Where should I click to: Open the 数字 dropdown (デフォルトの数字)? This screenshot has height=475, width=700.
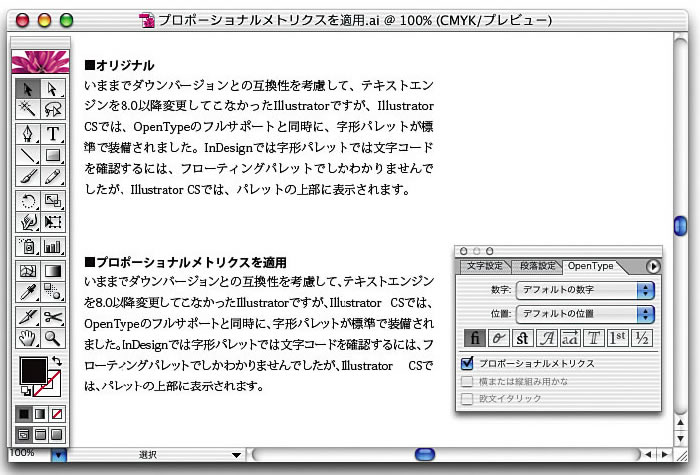pyautogui.click(x=585, y=290)
